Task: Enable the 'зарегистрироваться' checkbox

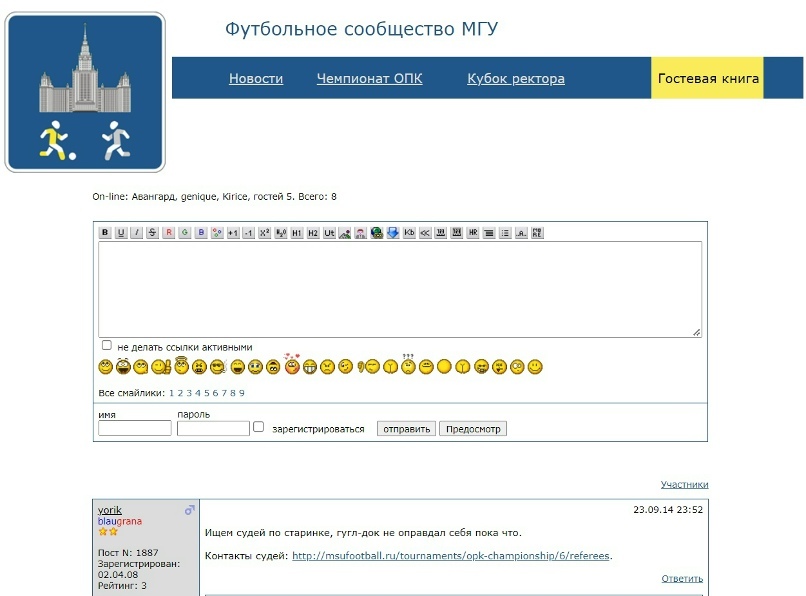Action: coord(258,426)
